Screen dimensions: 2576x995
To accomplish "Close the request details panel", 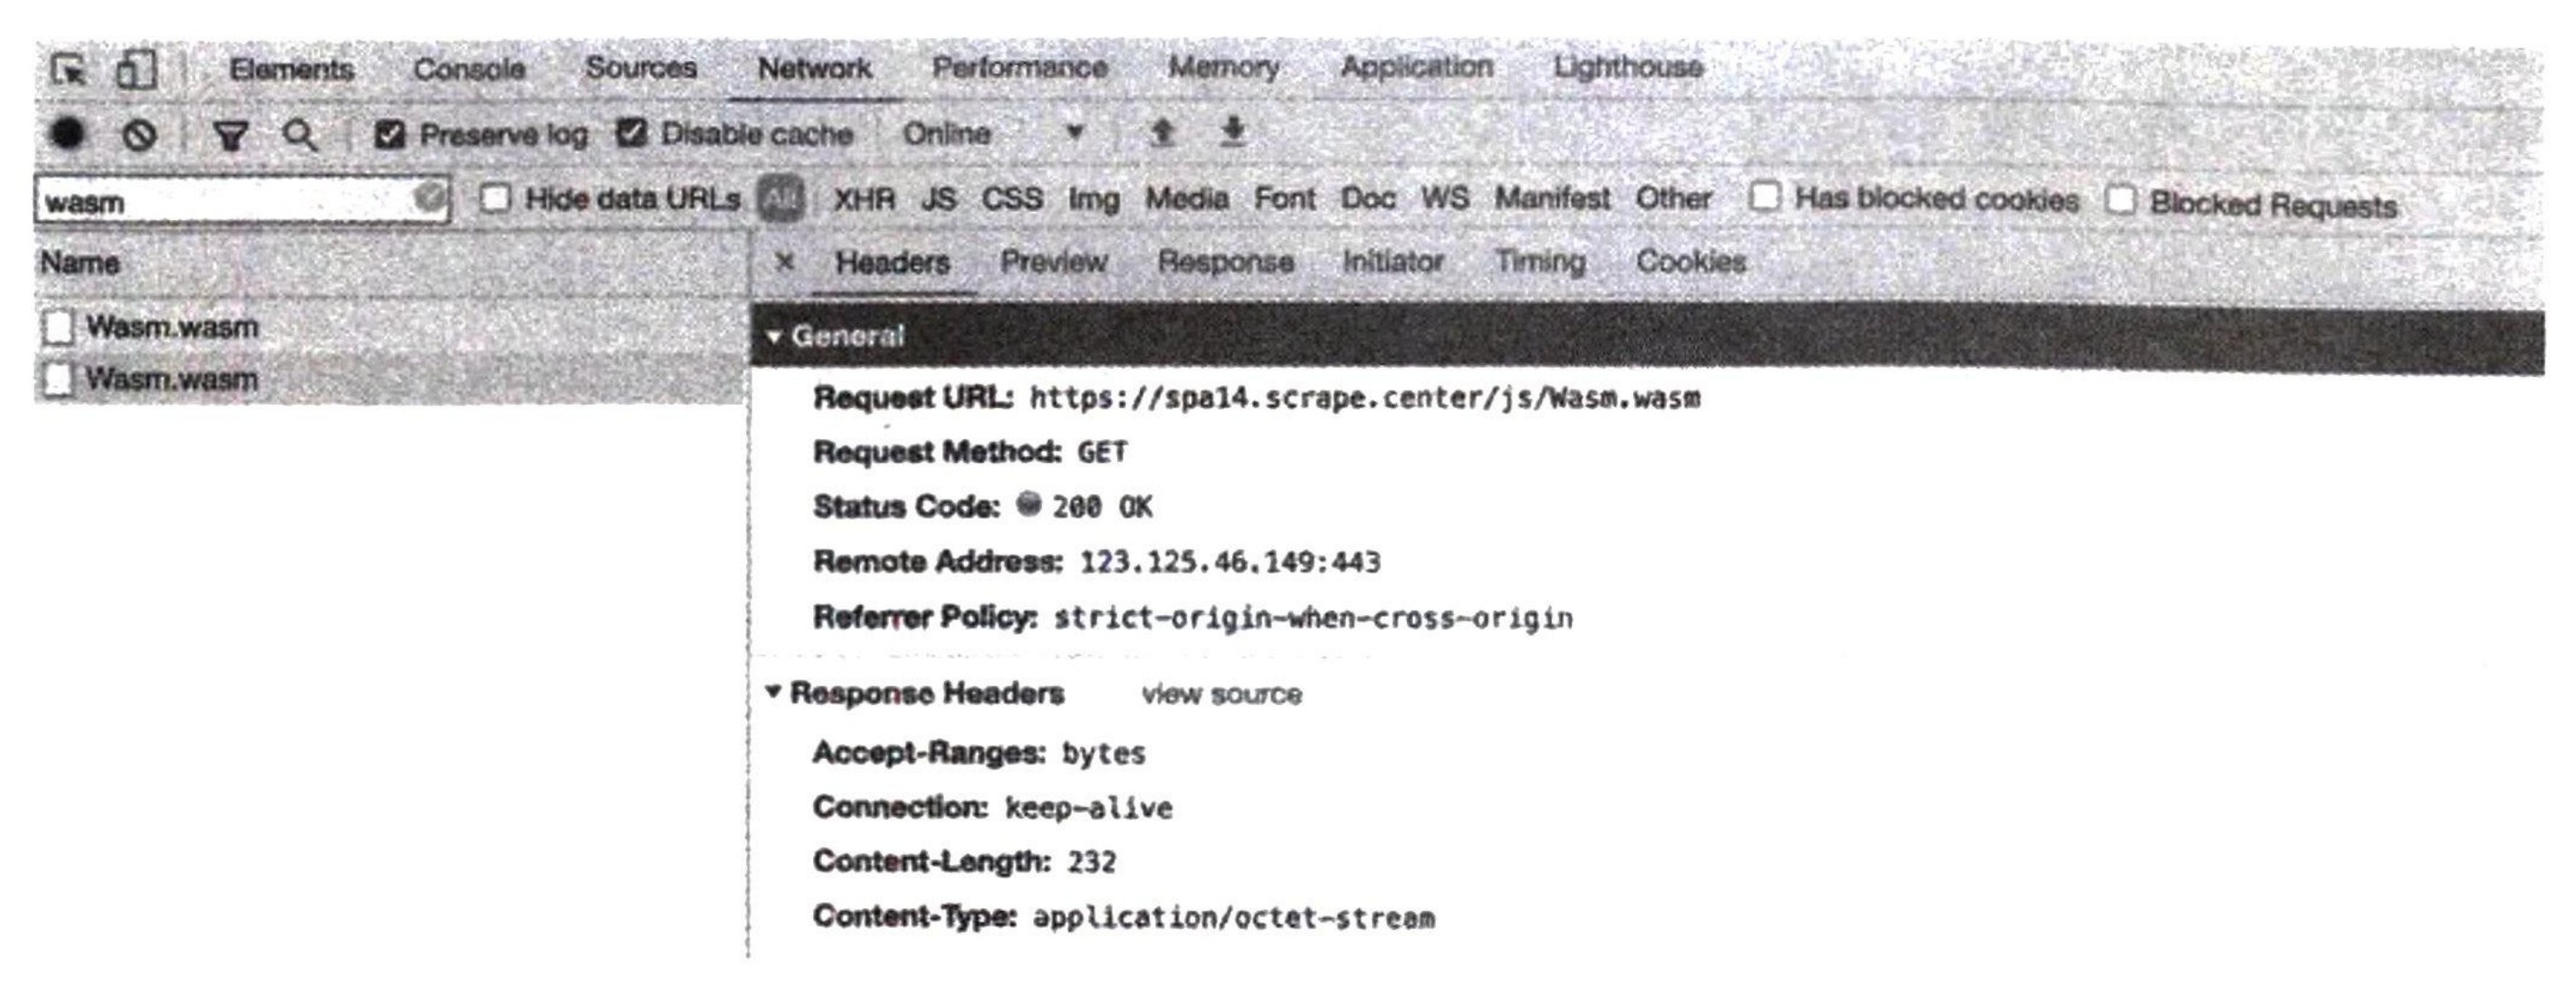I will [785, 262].
